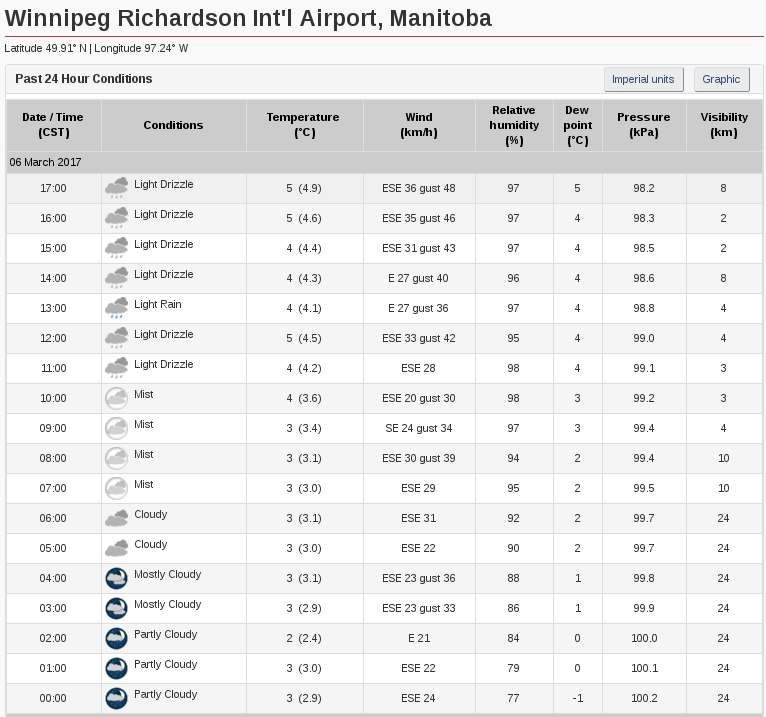This screenshot has height=717, width=766.
Task: Select the Visibility (km) column header
Action: (x=724, y=125)
